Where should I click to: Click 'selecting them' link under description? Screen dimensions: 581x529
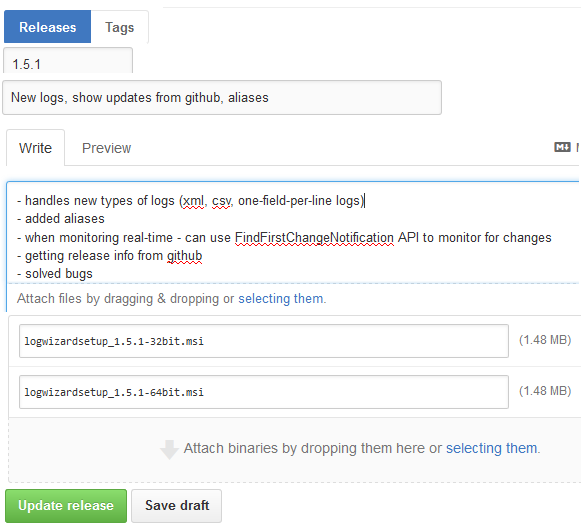click(x=280, y=299)
